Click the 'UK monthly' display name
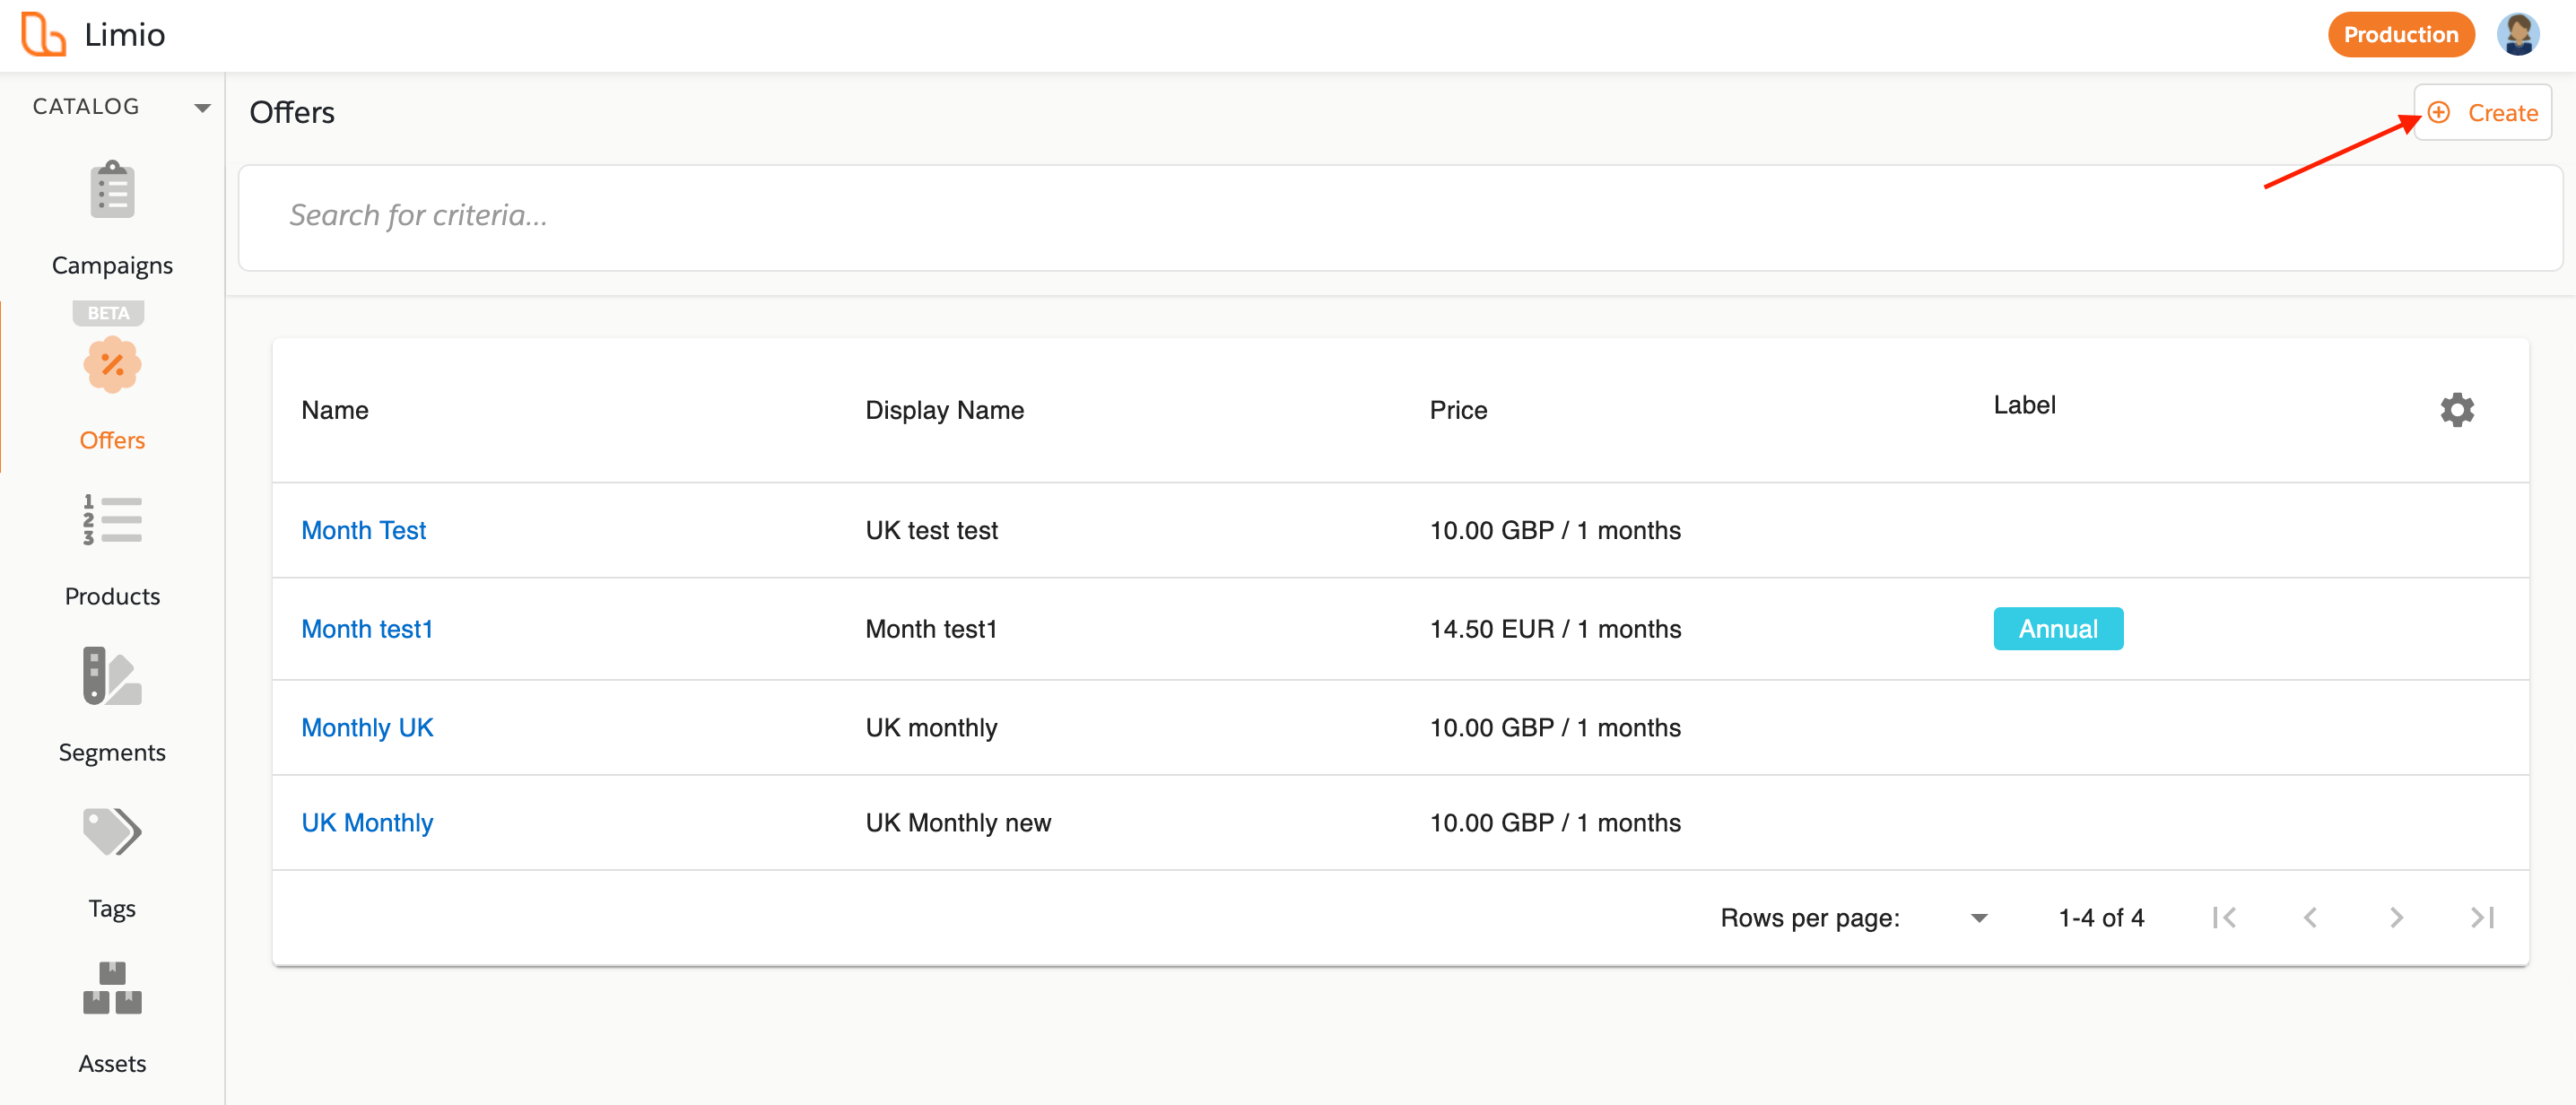The width and height of the screenshot is (2576, 1105). (x=931, y=728)
